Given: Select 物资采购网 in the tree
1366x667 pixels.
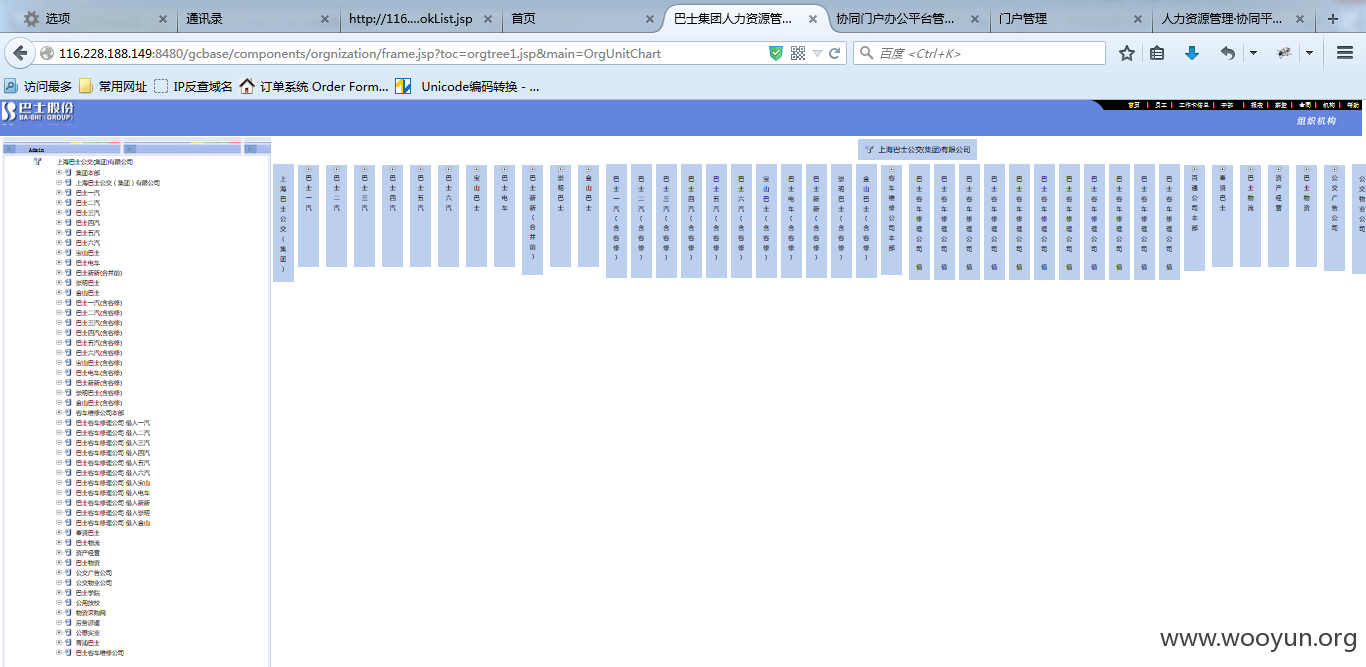Looking at the screenshot, I should coord(90,612).
